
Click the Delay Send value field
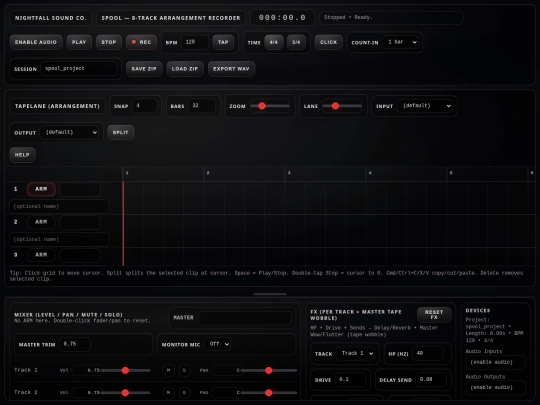click(431, 380)
